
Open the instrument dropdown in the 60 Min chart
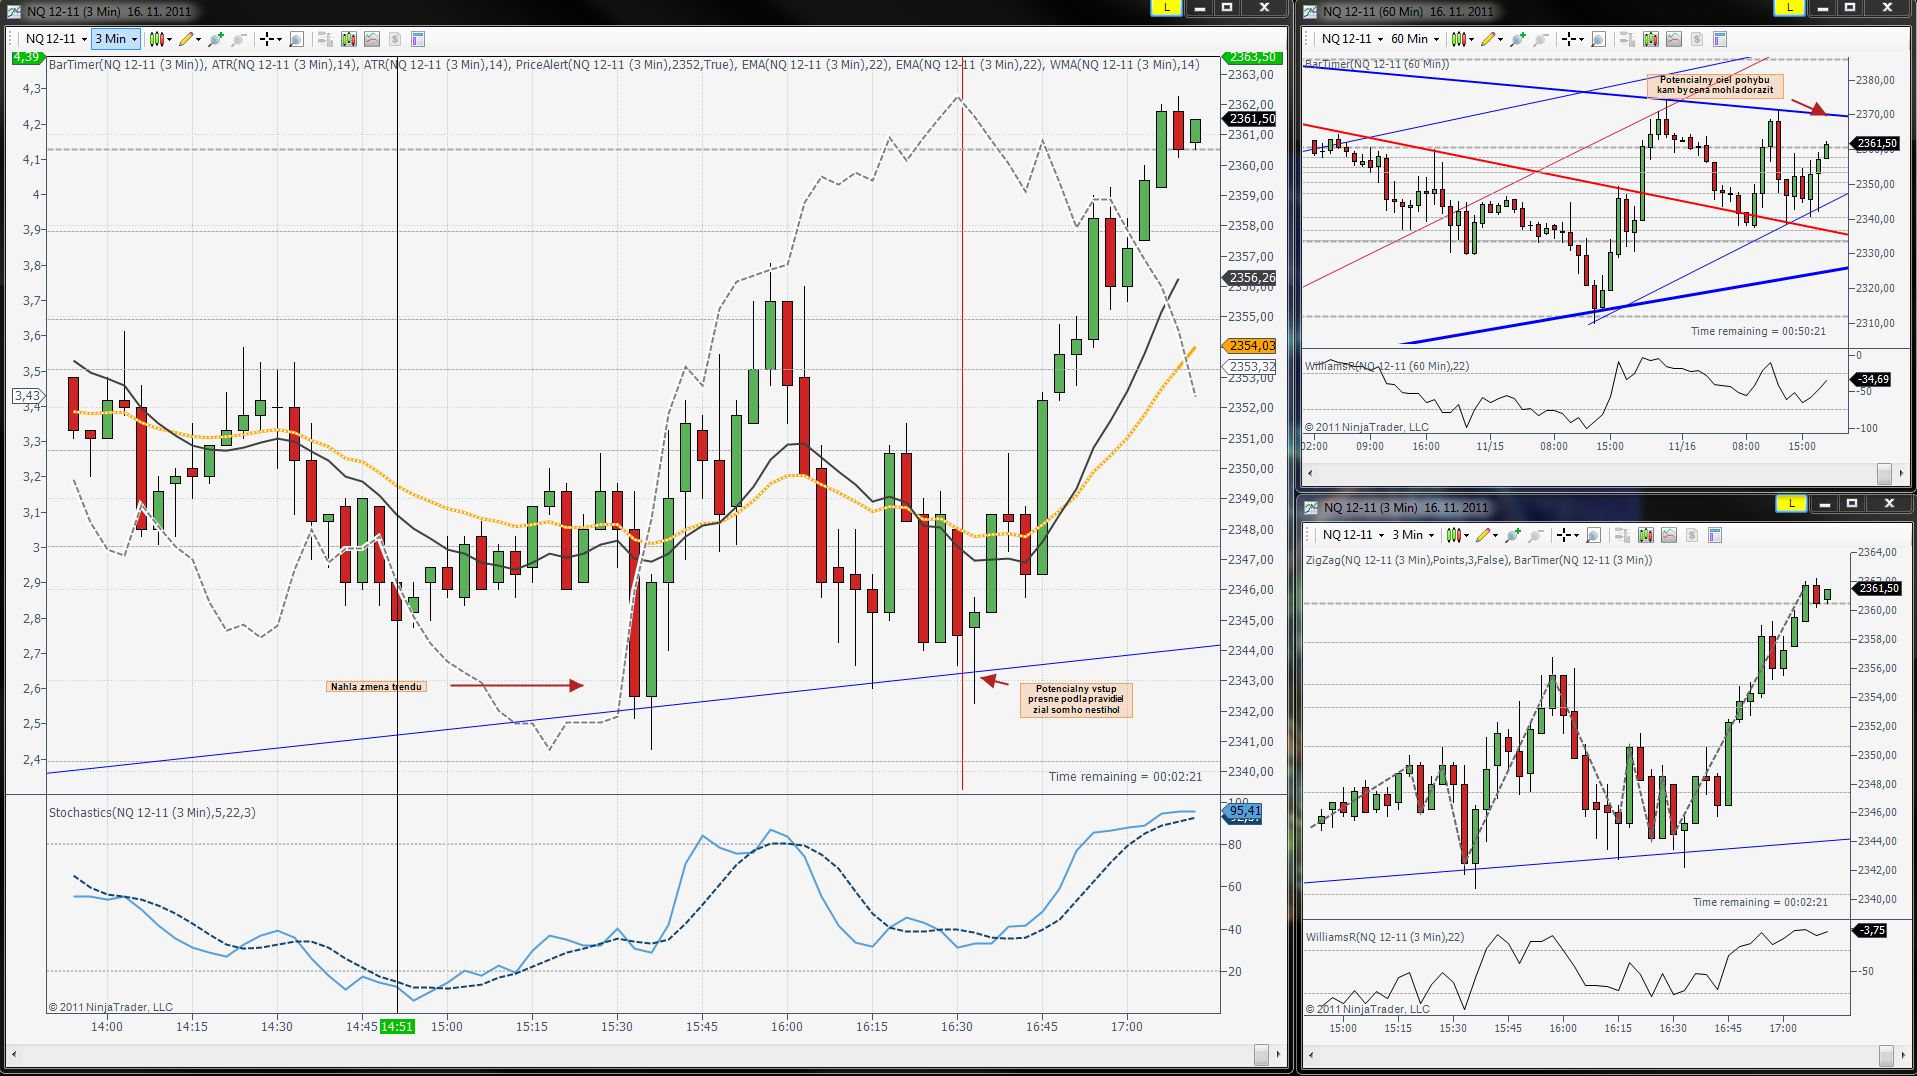(x=1352, y=39)
